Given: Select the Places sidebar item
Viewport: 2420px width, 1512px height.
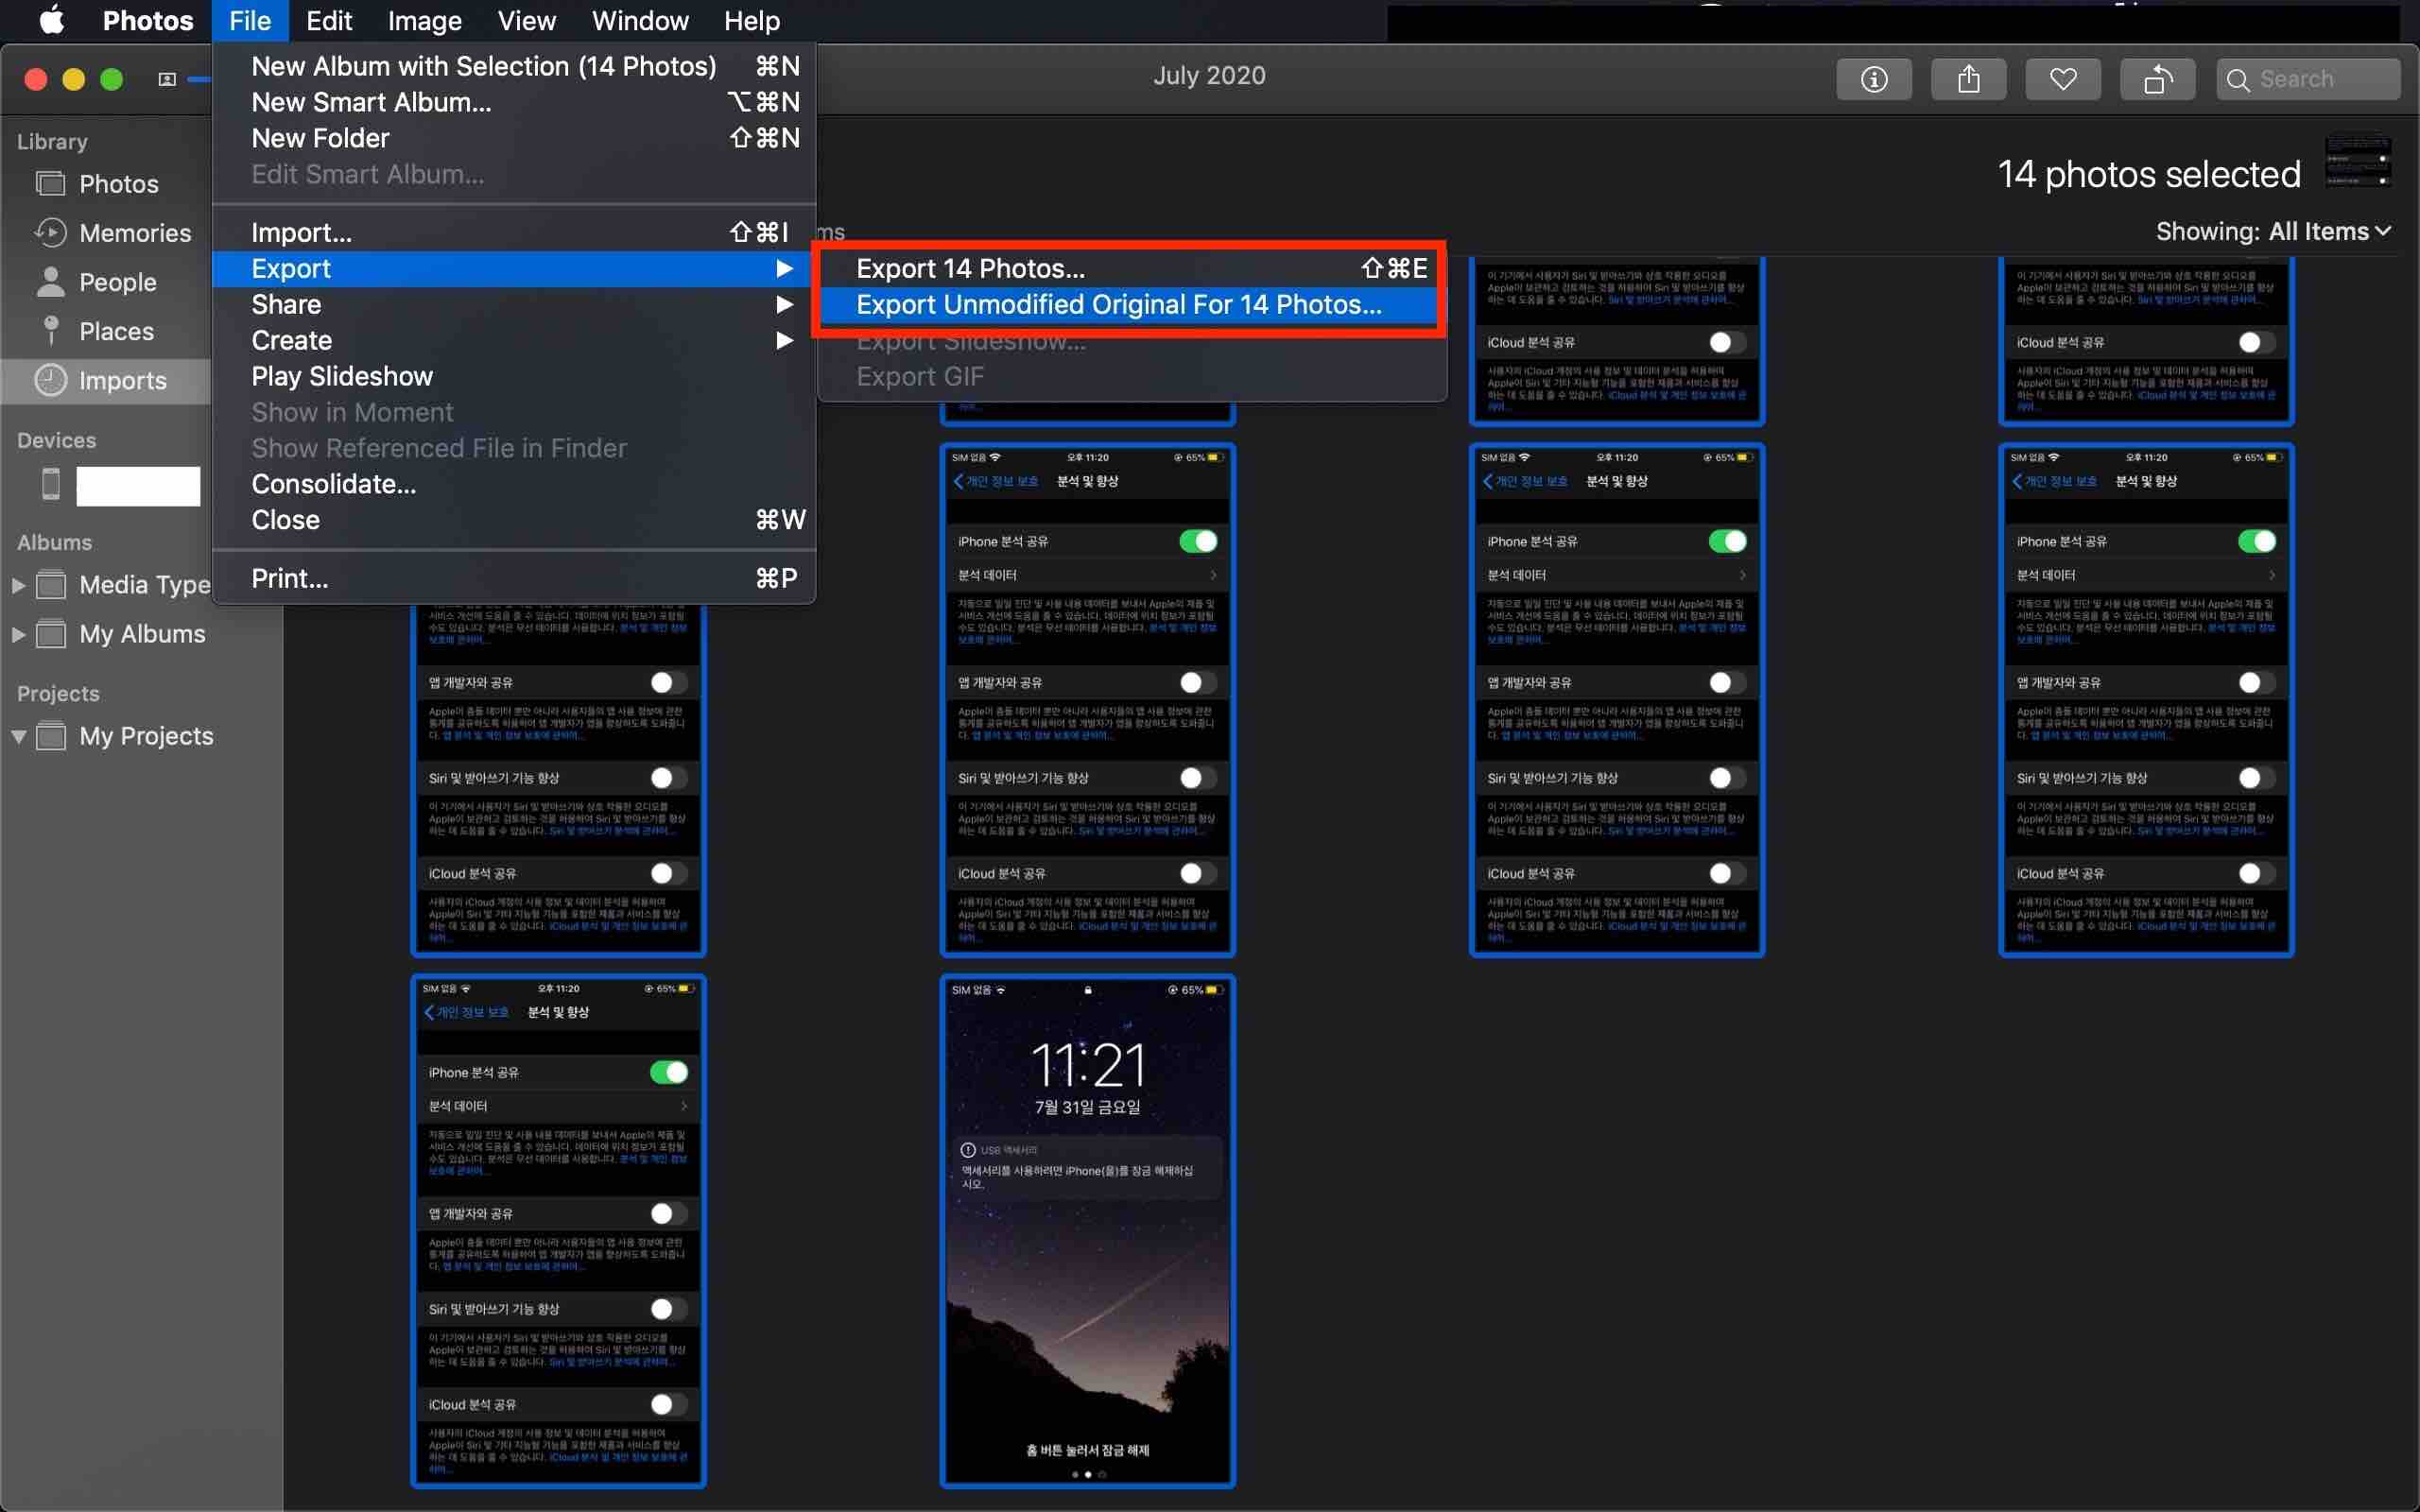Looking at the screenshot, I should click(x=116, y=331).
